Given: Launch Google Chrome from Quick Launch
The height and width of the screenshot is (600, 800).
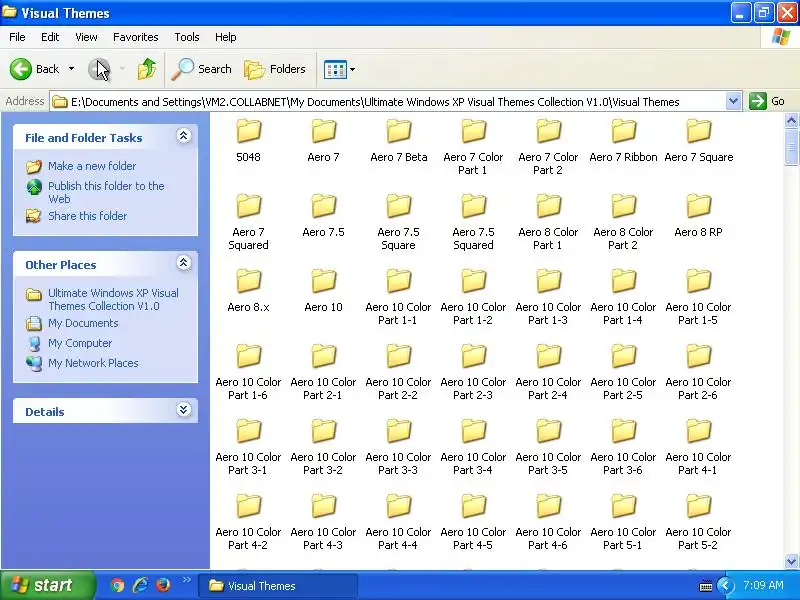Looking at the screenshot, I should [117, 585].
